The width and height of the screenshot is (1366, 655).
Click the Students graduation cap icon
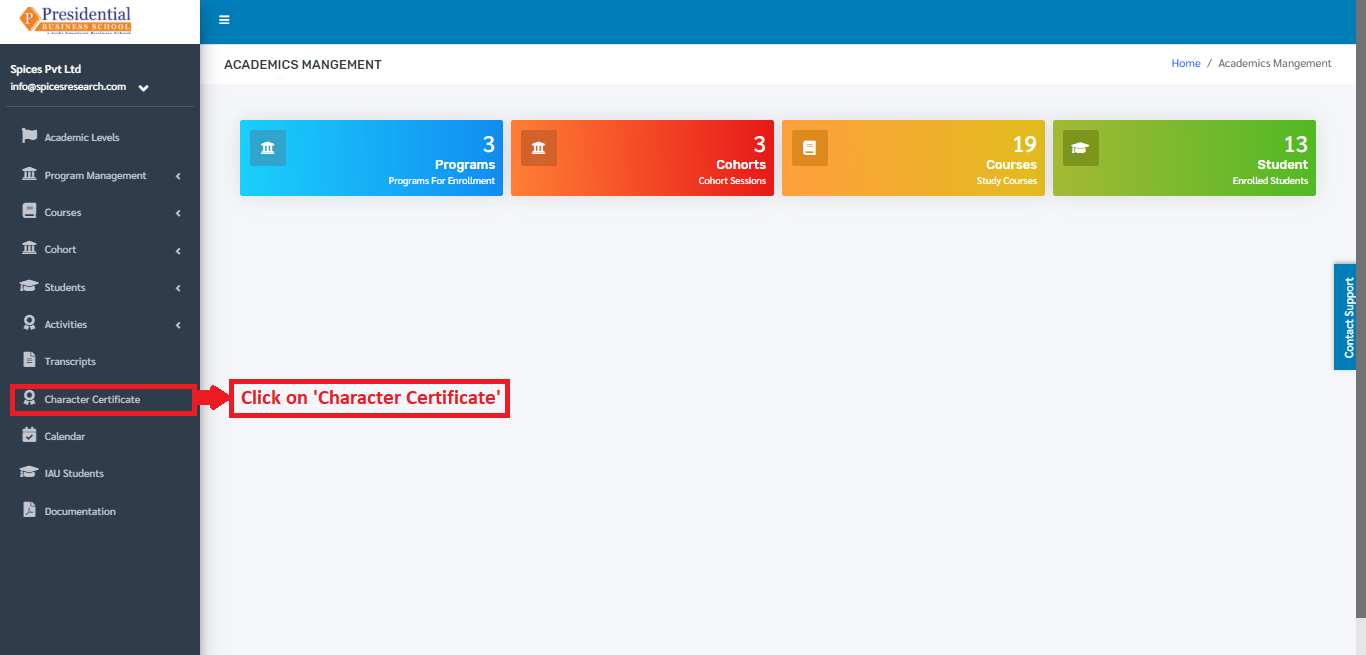click(29, 286)
